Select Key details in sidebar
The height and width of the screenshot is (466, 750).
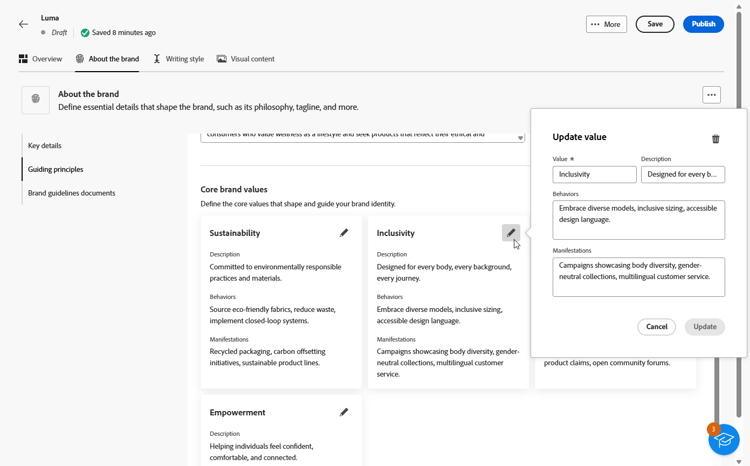tap(45, 146)
